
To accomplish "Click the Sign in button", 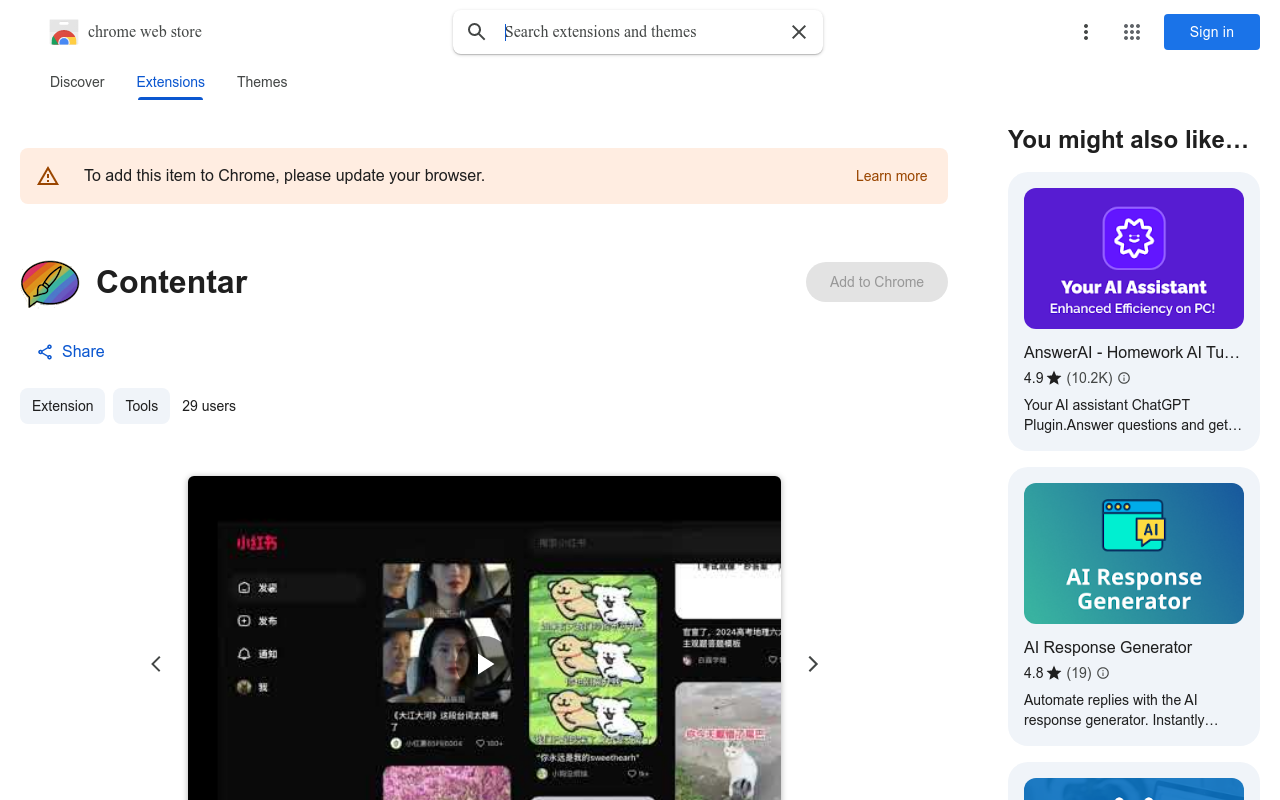I will click(1212, 32).
